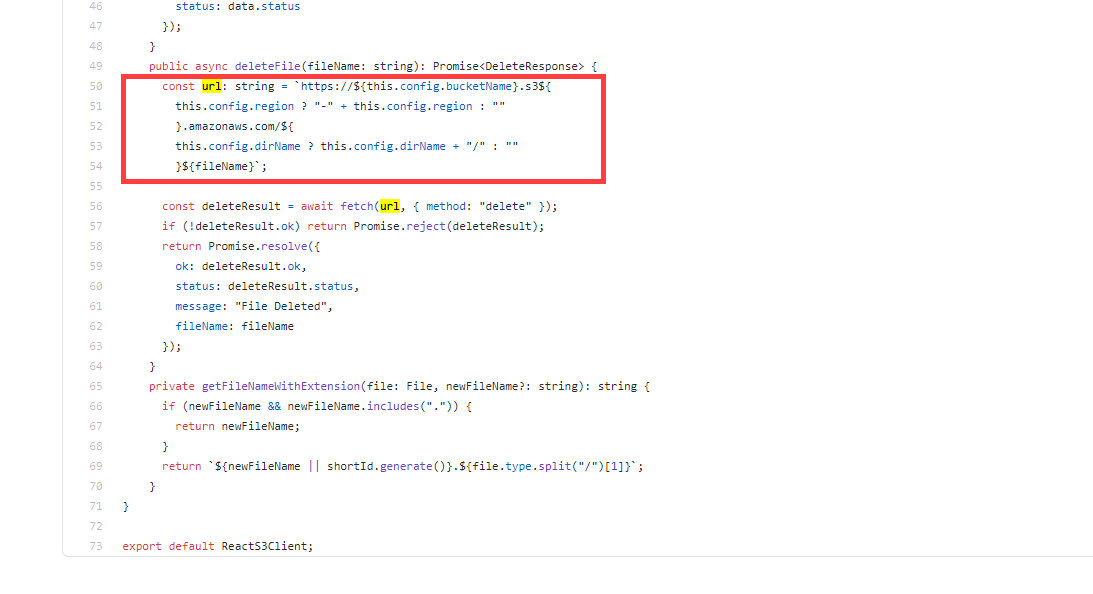The width and height of the screenshot is (1093, 594).
Task: Click line number 47
Action: (95, 26)
